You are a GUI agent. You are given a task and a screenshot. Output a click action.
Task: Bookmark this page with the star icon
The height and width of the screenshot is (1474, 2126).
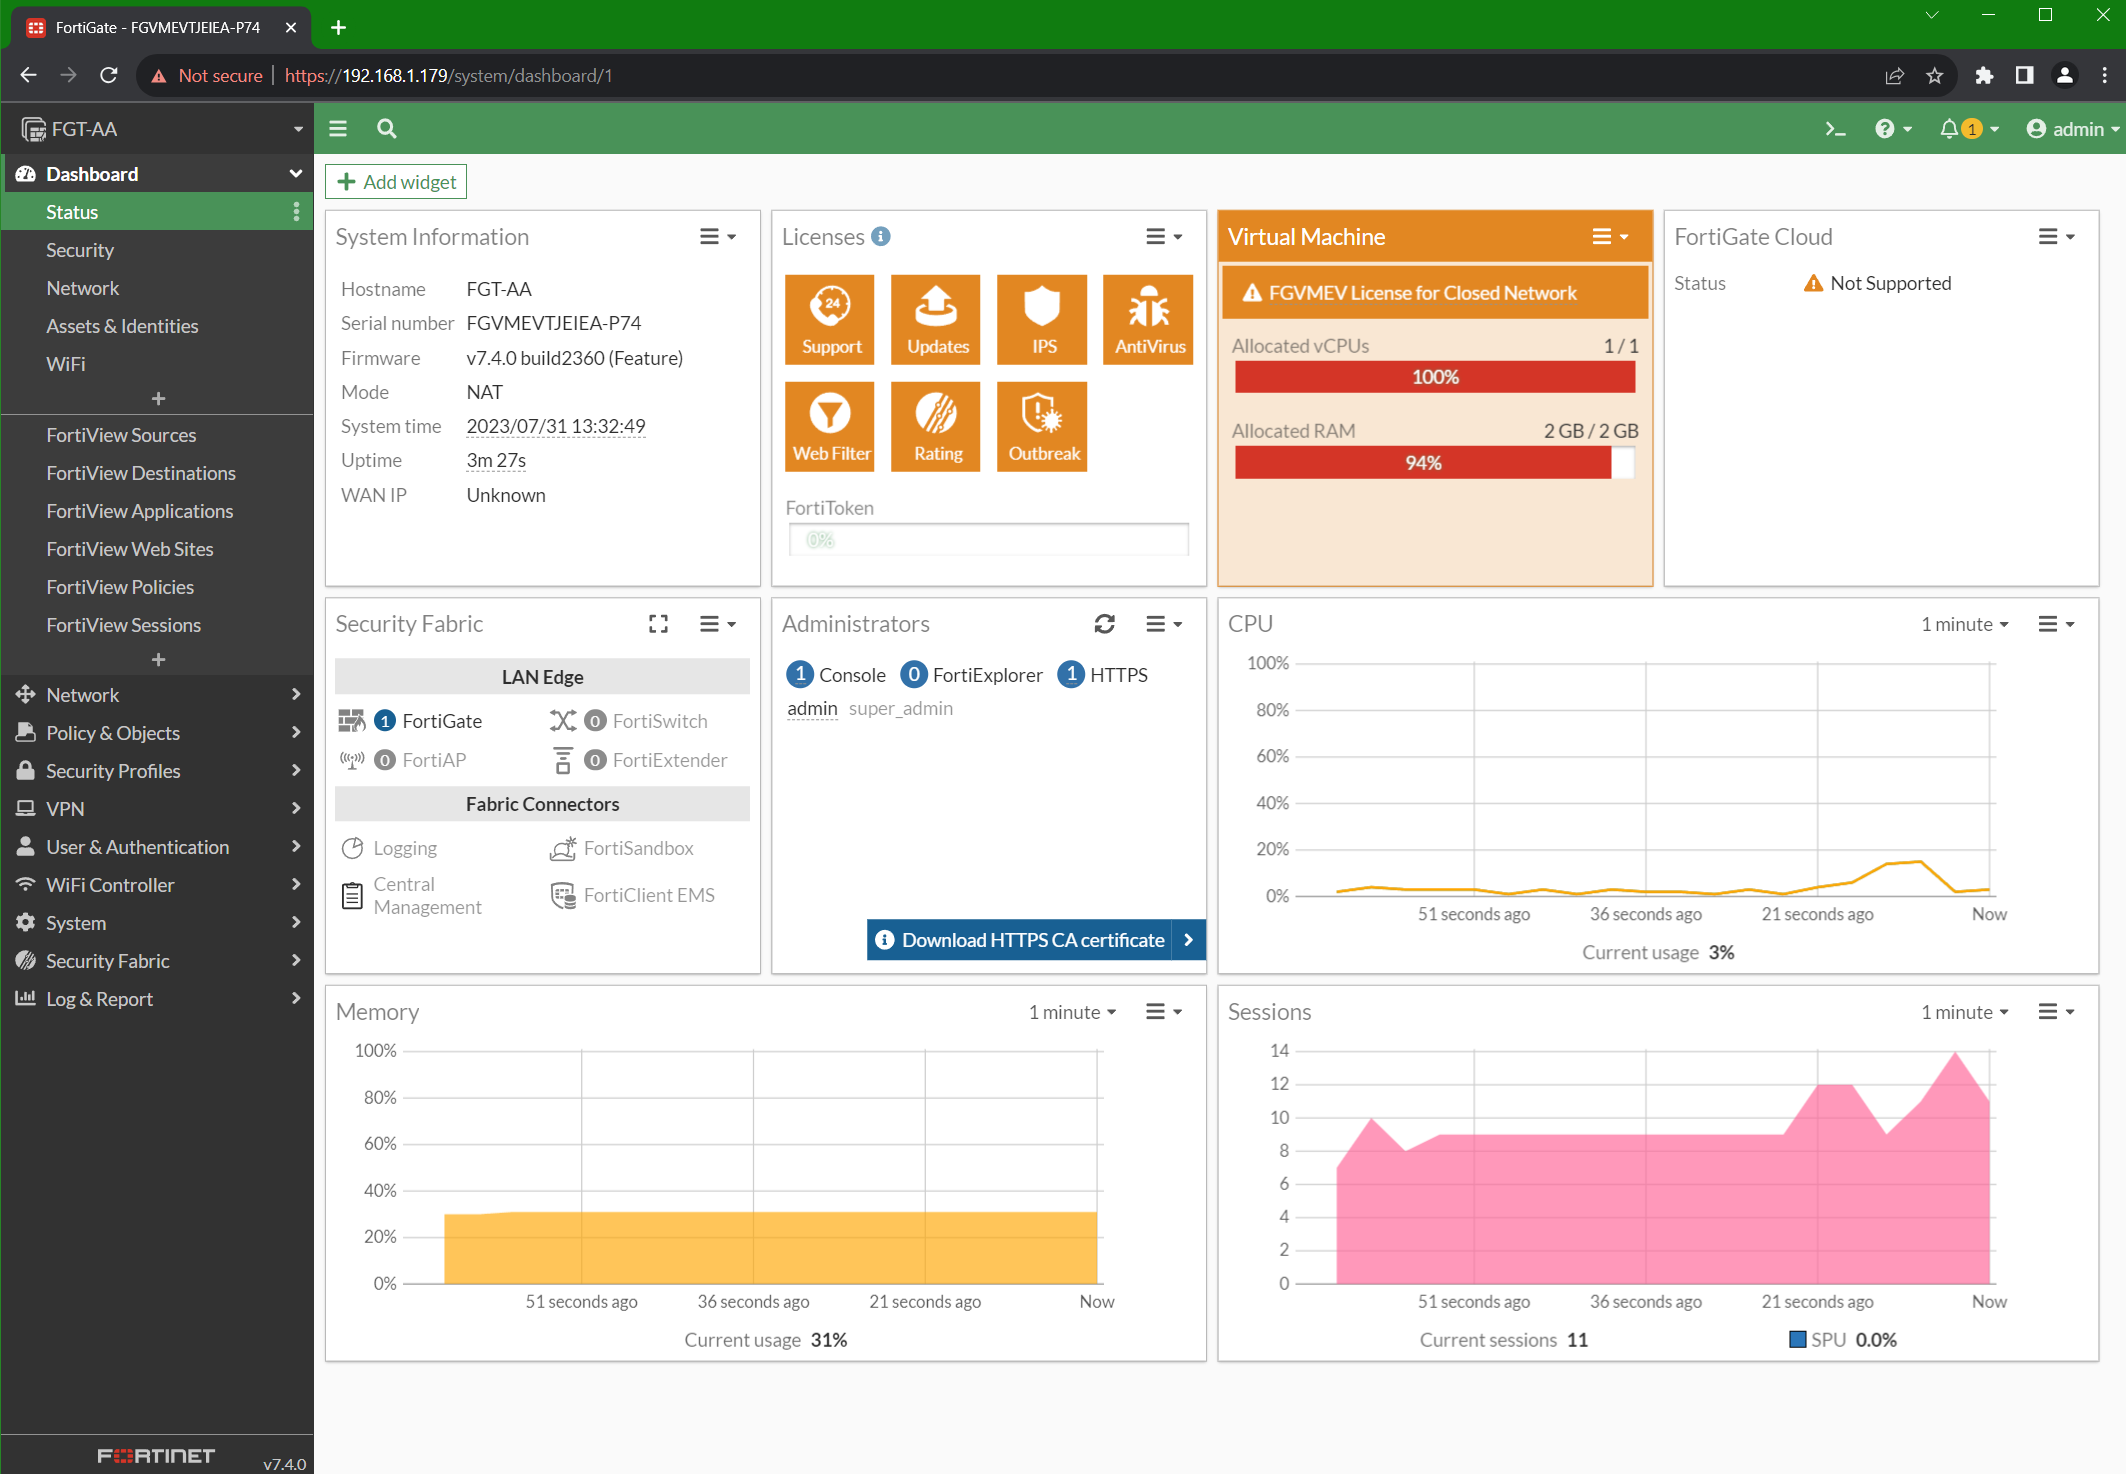point(1935,76)
